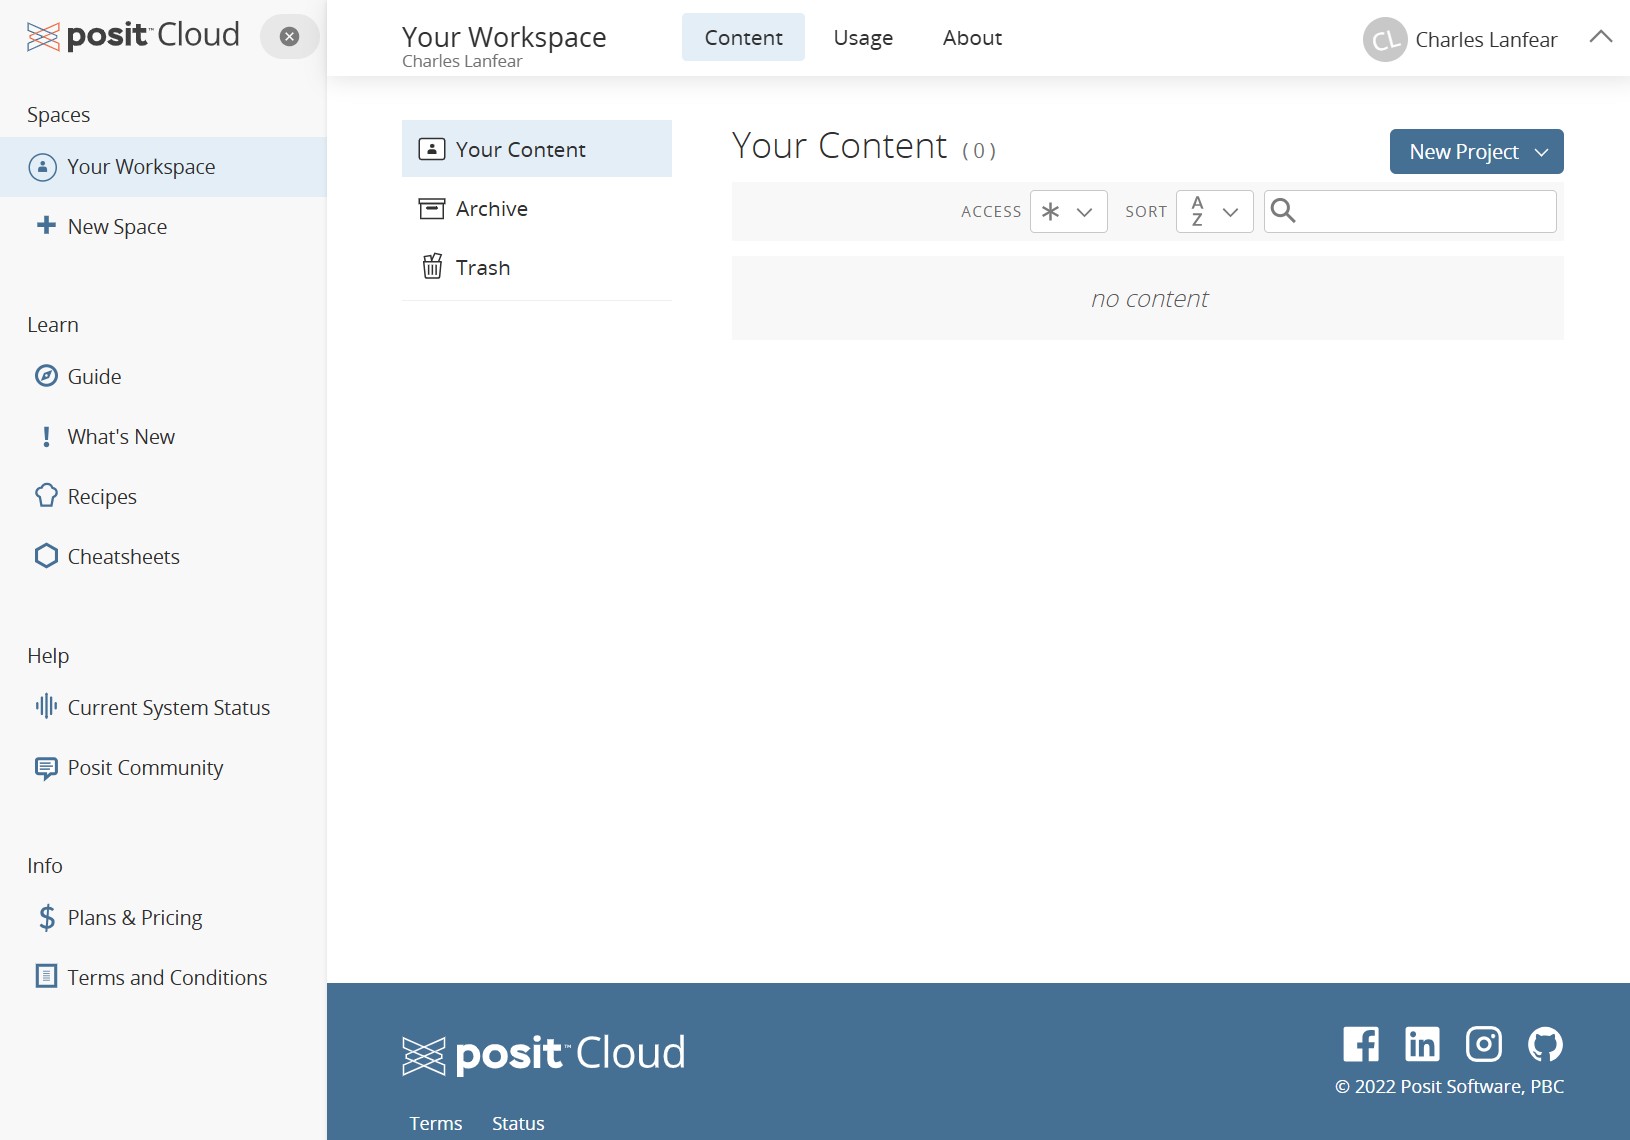Switch to the About tab
Screen dimensions: 1630x1140
click(x=972, y=38)
